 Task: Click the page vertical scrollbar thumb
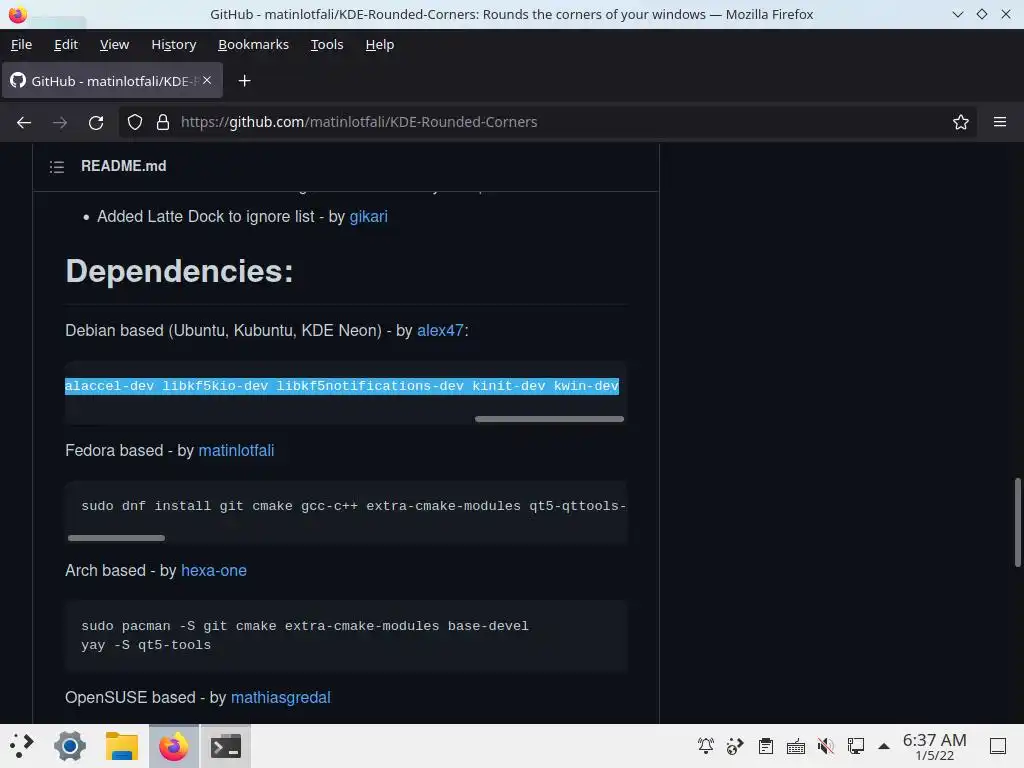pyautogui.click(x=1017, y=522)
